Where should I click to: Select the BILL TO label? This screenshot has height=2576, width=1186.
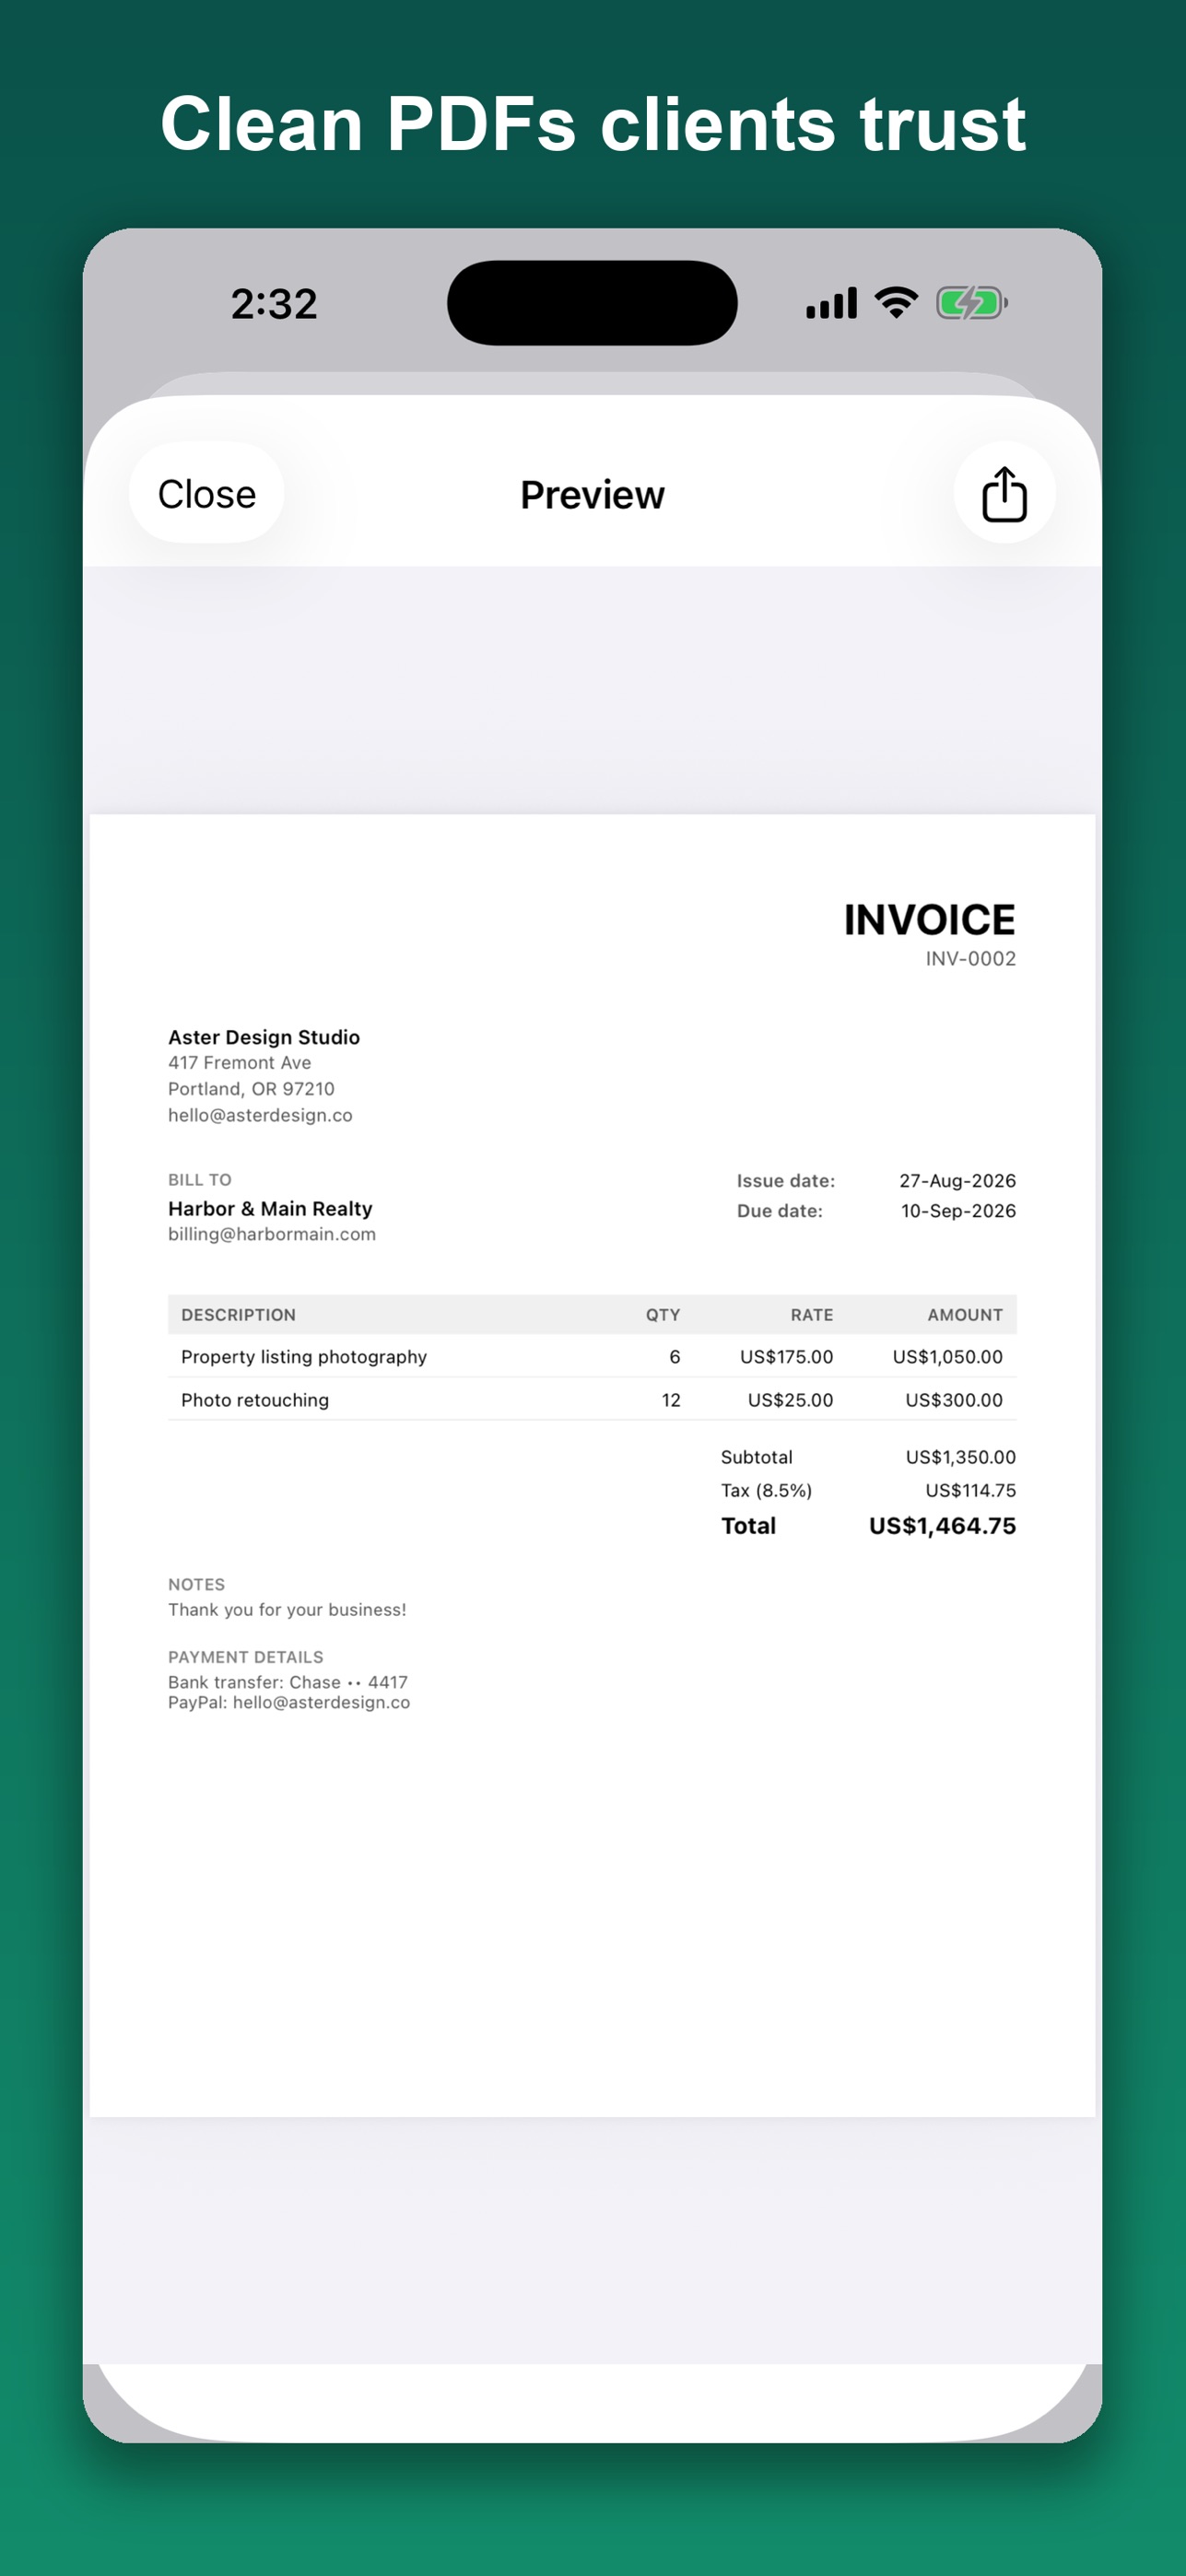point(200,1180)
